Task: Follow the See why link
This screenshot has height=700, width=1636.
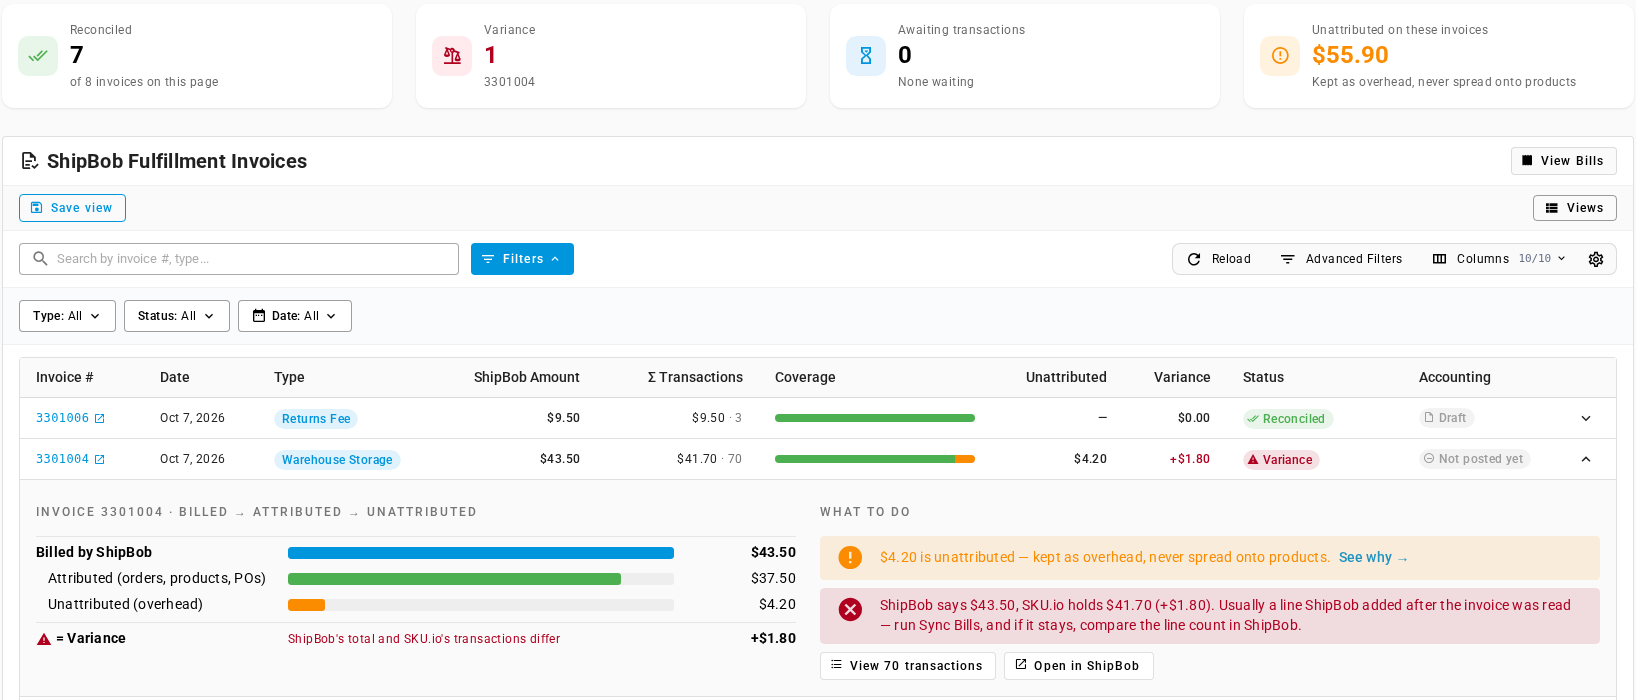Action: (x=1373, y=558)
